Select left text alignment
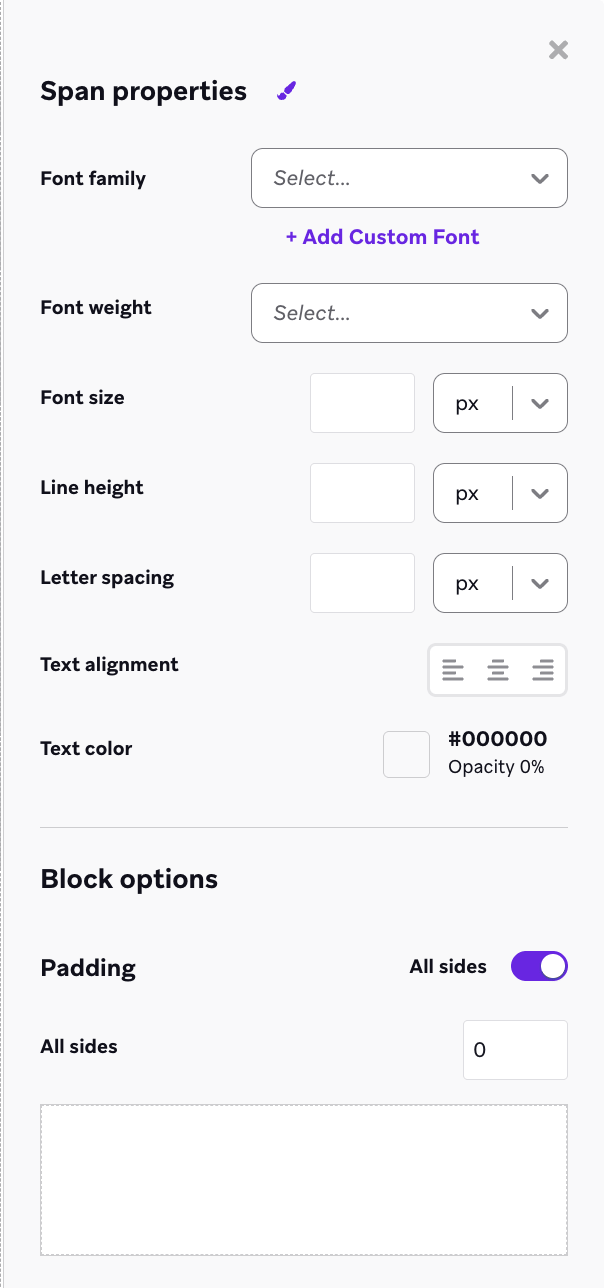The height and width of the screenshot is (1288, 604). (x=453, y=670)
